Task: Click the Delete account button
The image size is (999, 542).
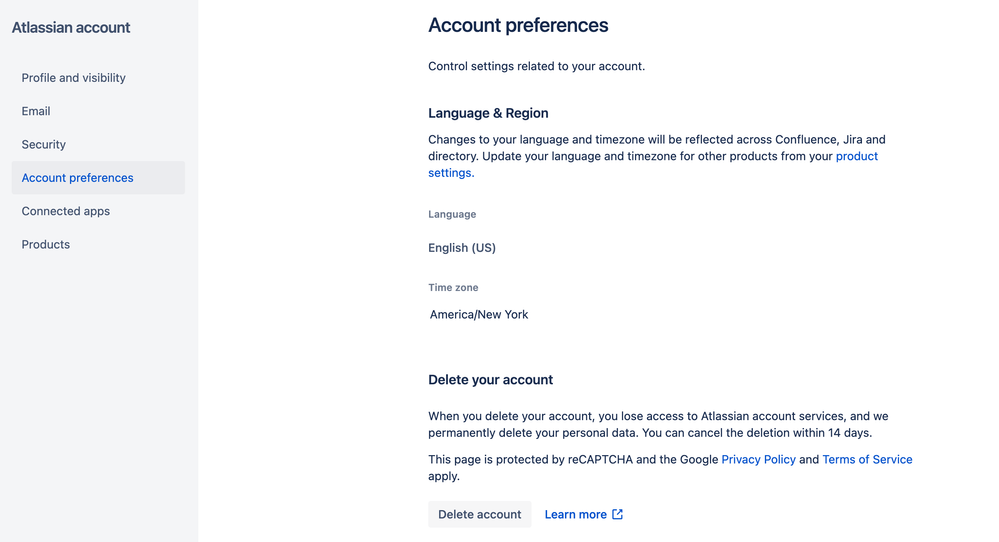Action: click(480, 514)
